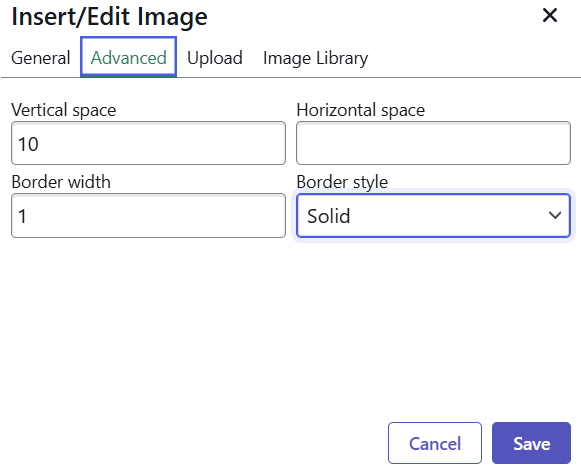
Task: Click the Vertical space label
Action: 64,110
